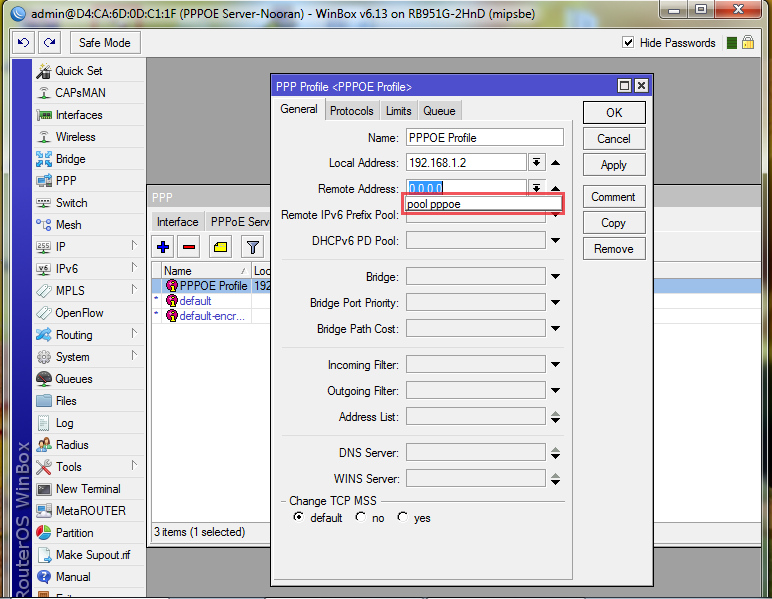The height and width of the screenshot is (599, 772).
Task: Click the yellow Comment note icon
Action: pyautogui.click(x=220, y=247)
